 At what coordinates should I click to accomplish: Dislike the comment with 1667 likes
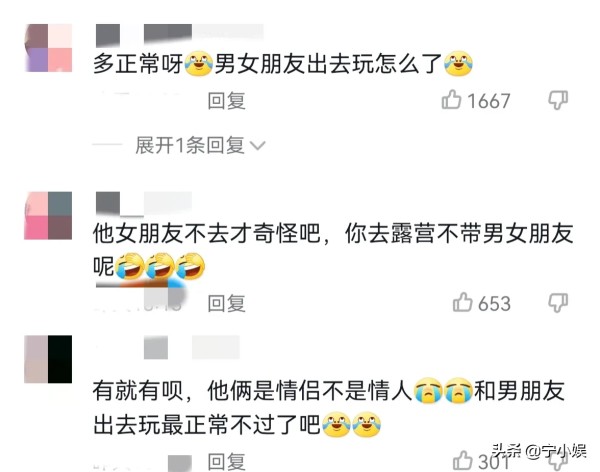point(558,100)
